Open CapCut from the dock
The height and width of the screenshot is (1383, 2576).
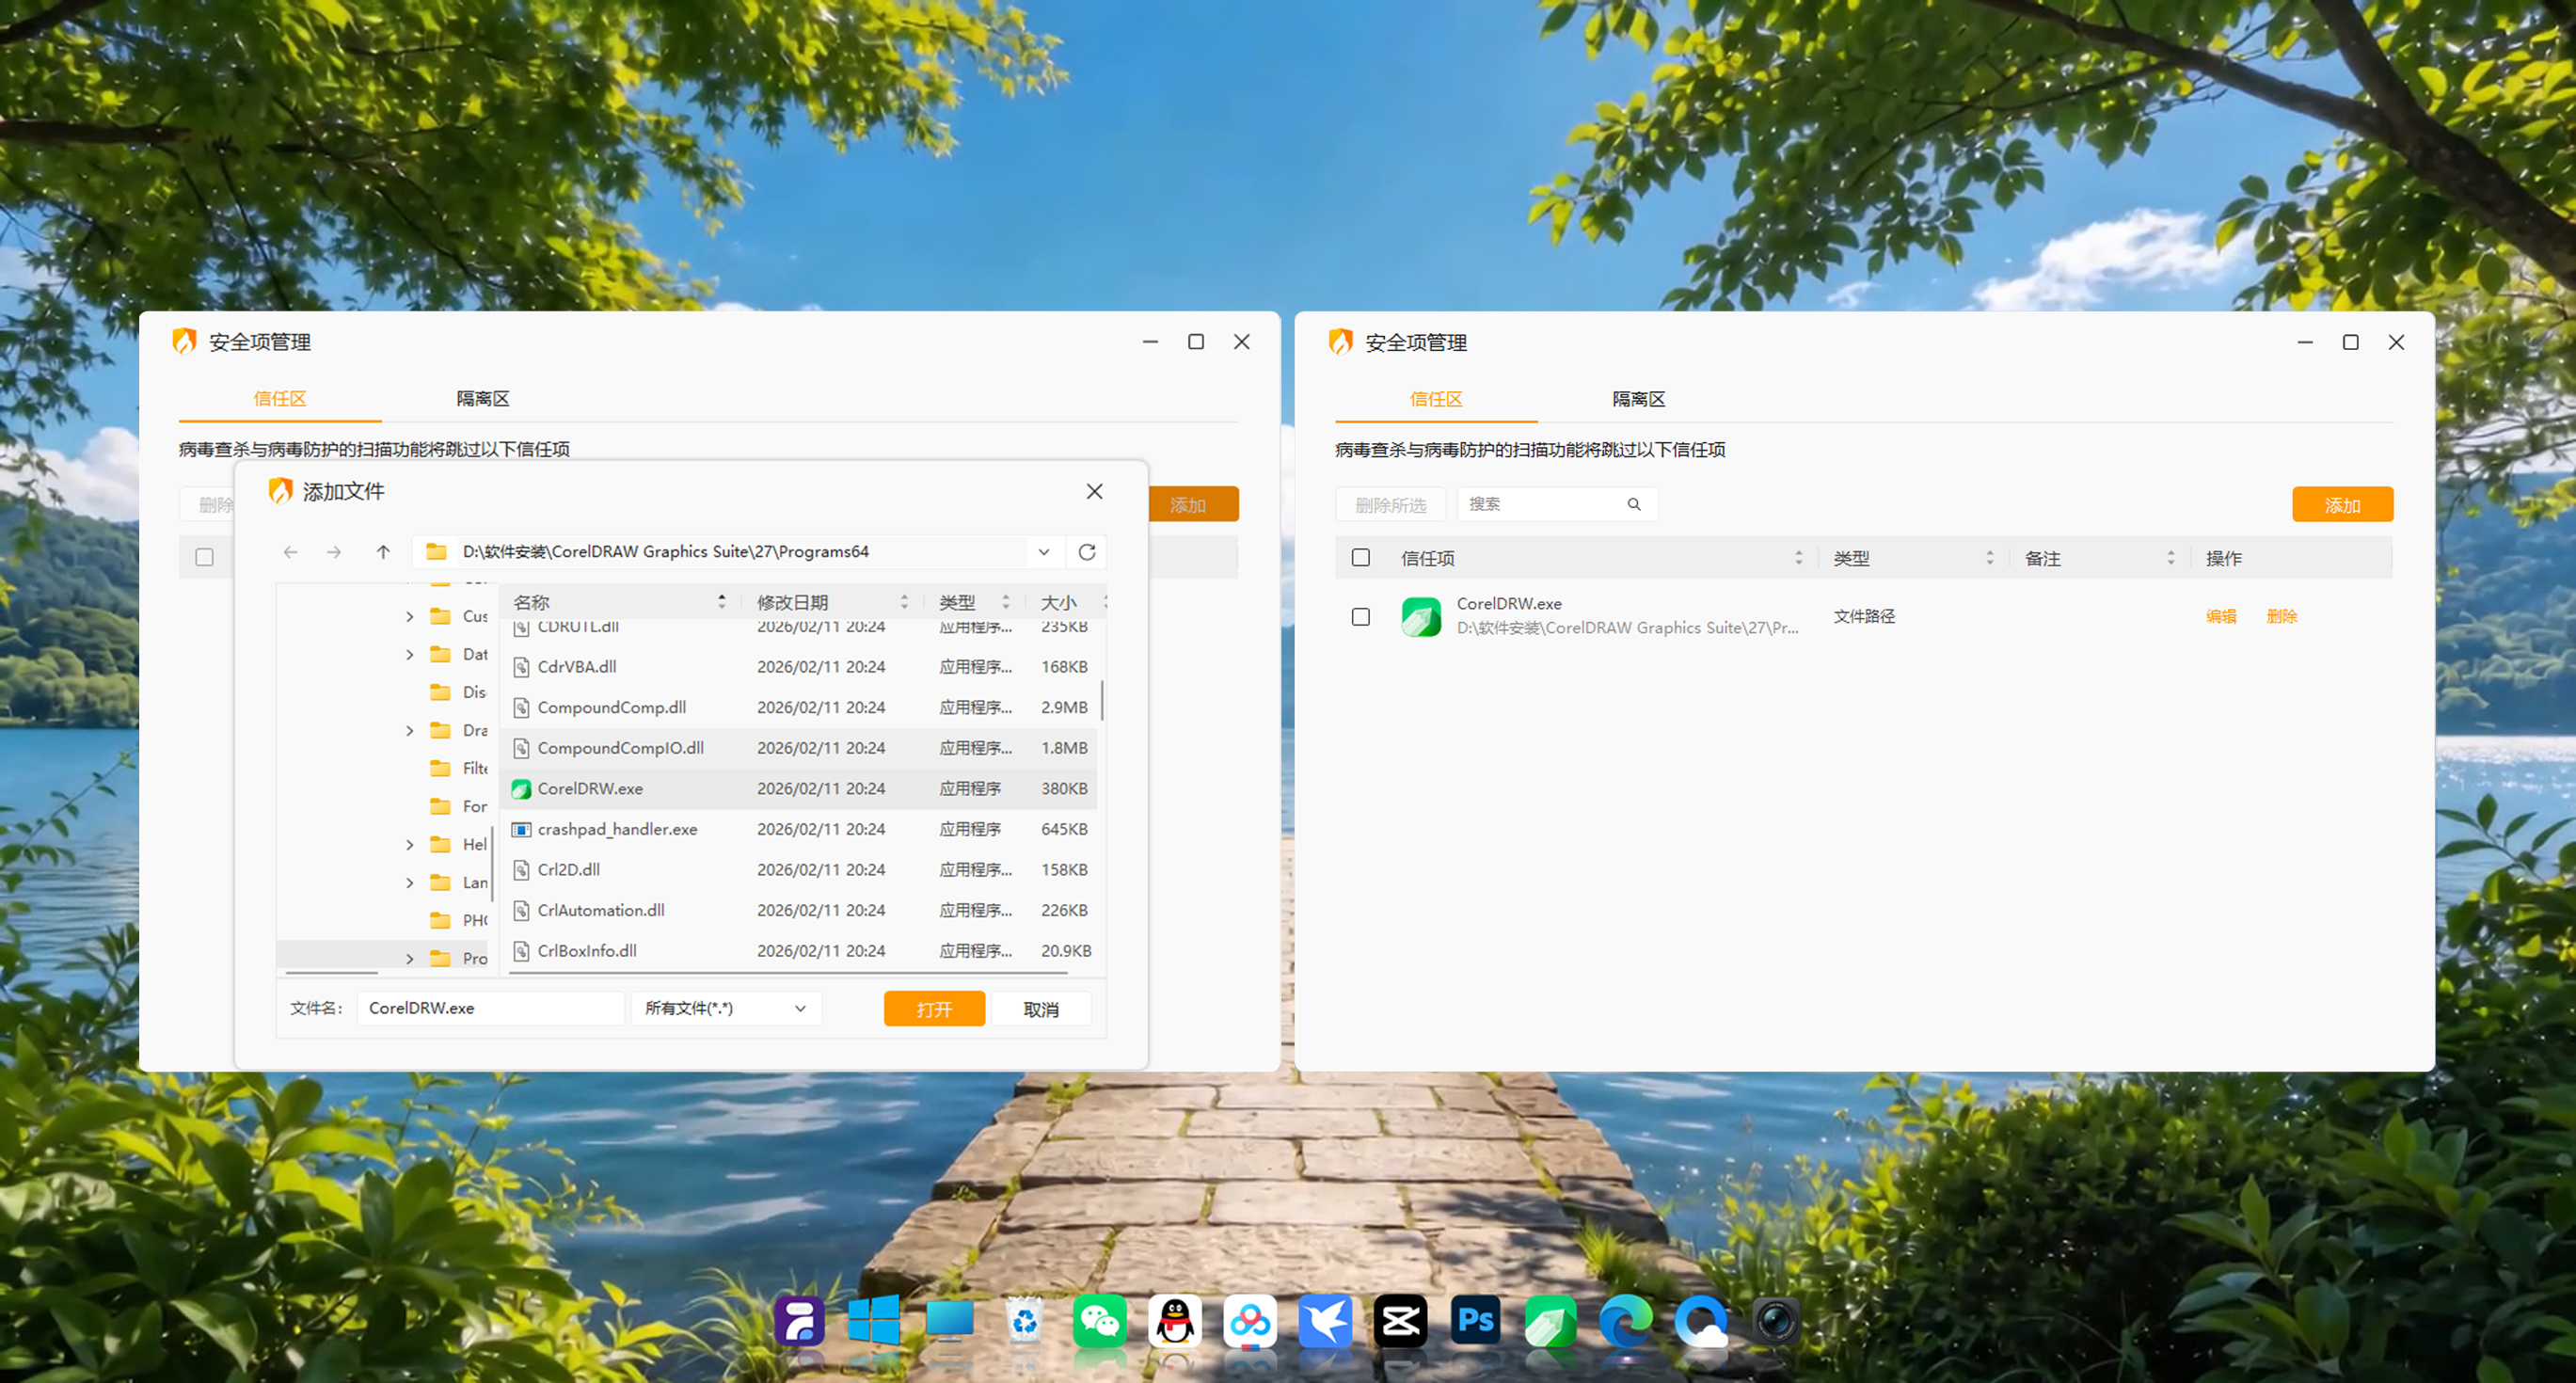1401,1321
